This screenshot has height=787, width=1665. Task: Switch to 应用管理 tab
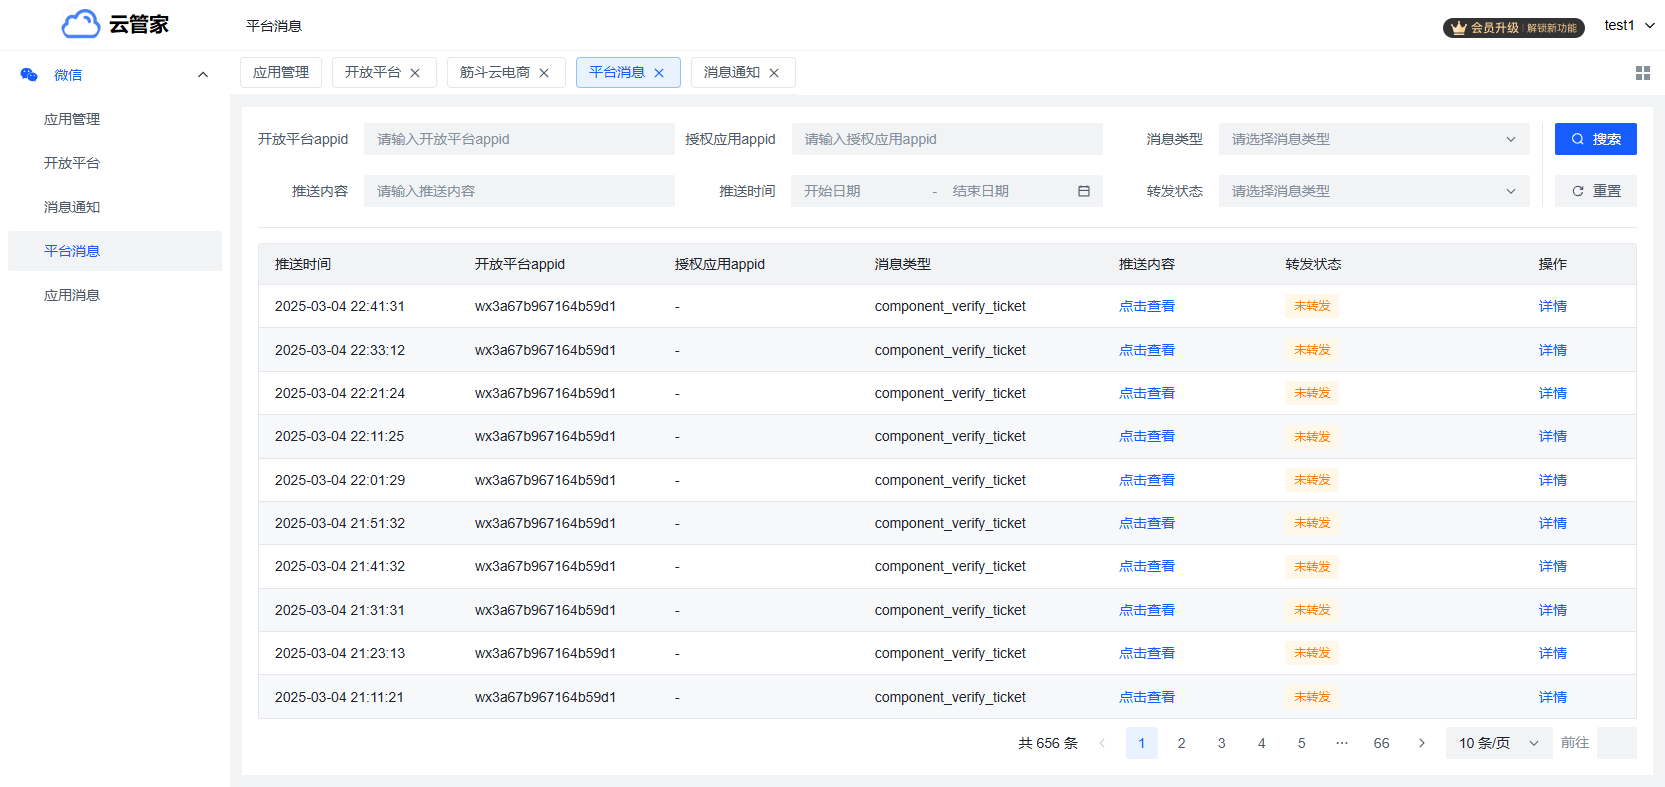coord(281,72)
